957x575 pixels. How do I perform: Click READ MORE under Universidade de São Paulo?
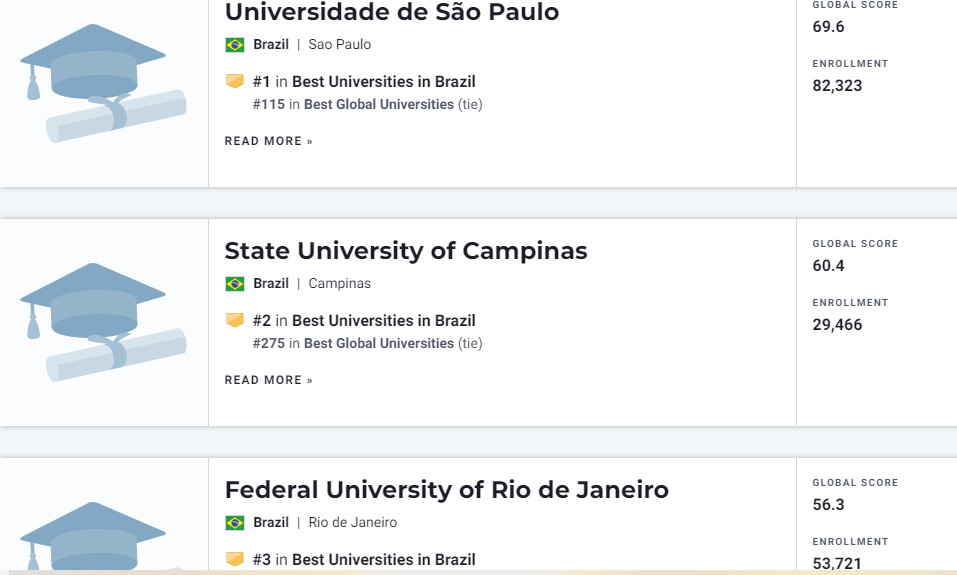(269, 141)
